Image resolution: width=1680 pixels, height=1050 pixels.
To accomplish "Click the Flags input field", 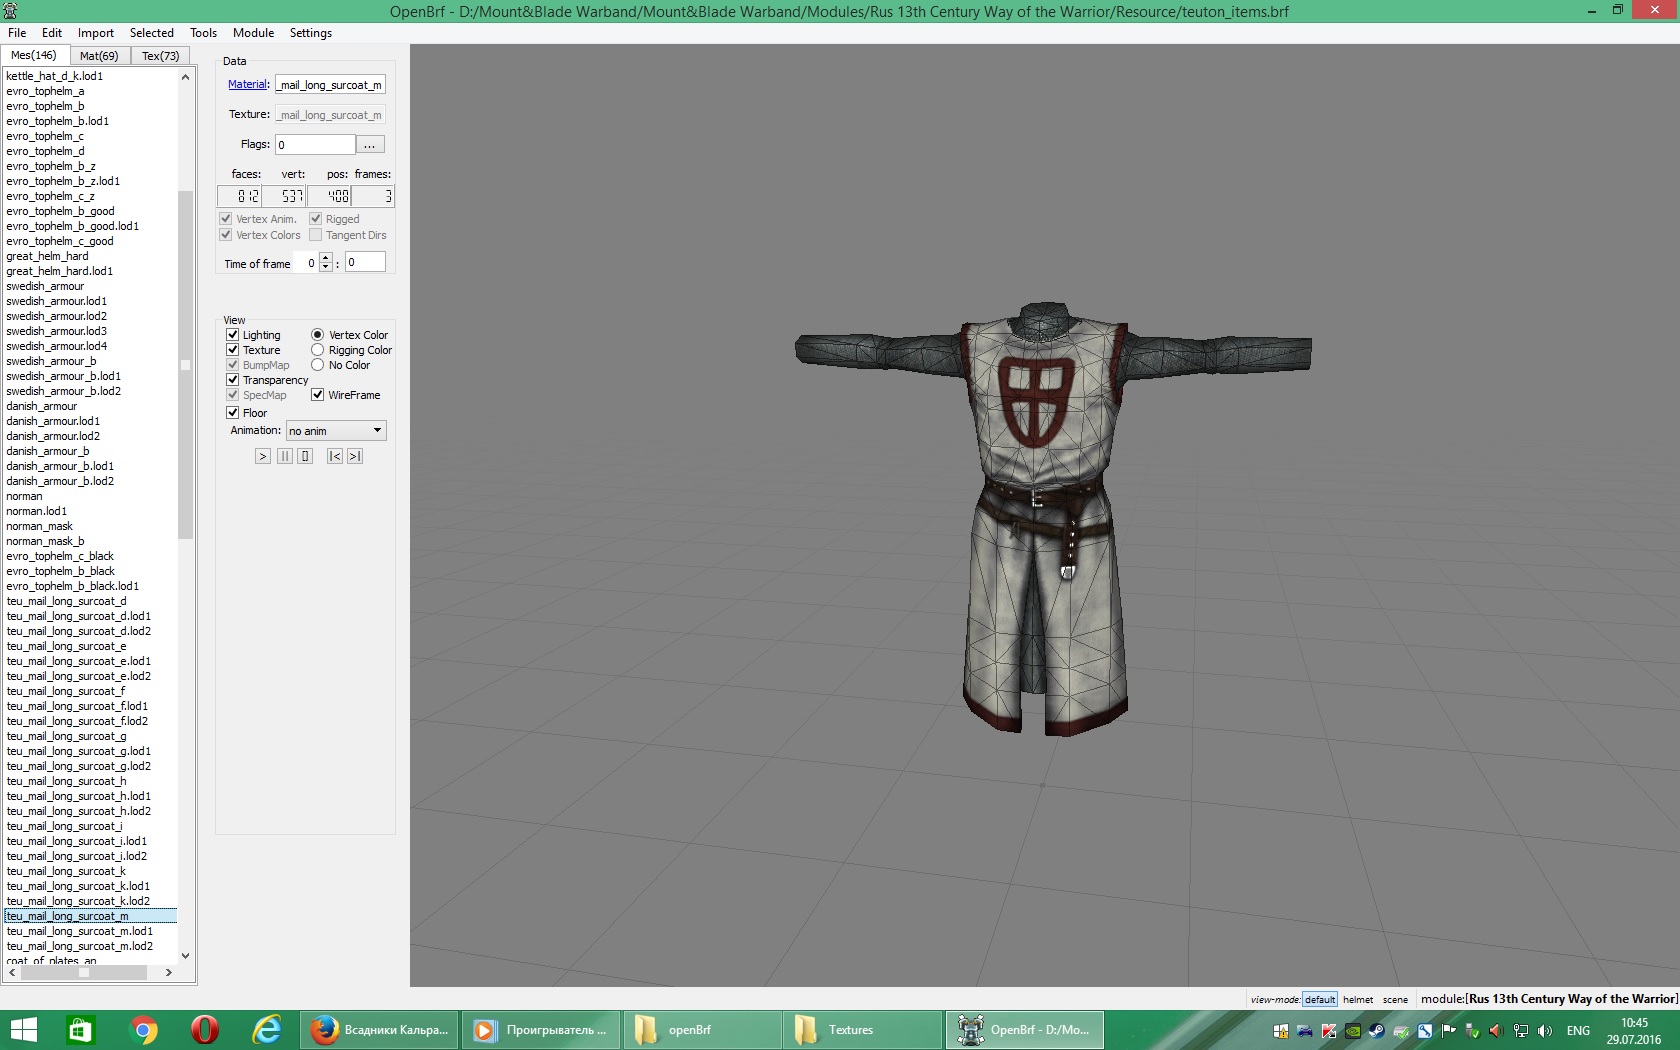I will point(315,145).
